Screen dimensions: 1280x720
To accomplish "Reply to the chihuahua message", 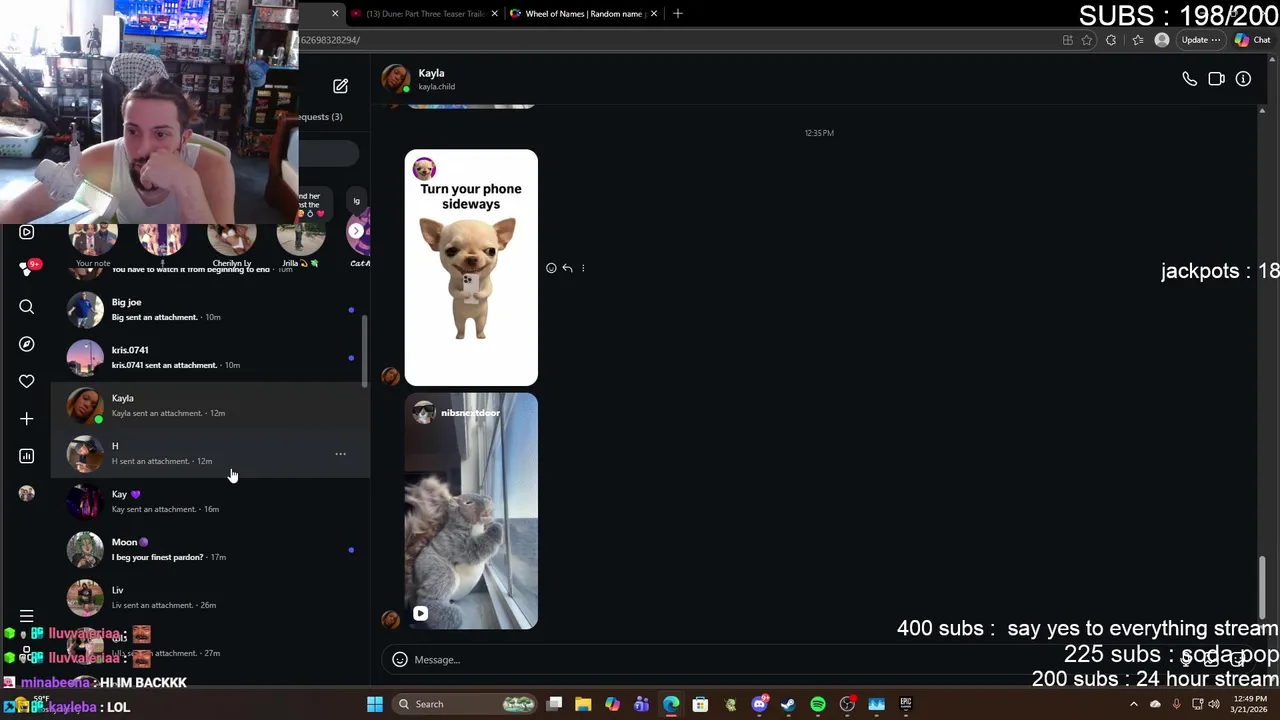I will [x=567, y=268].
